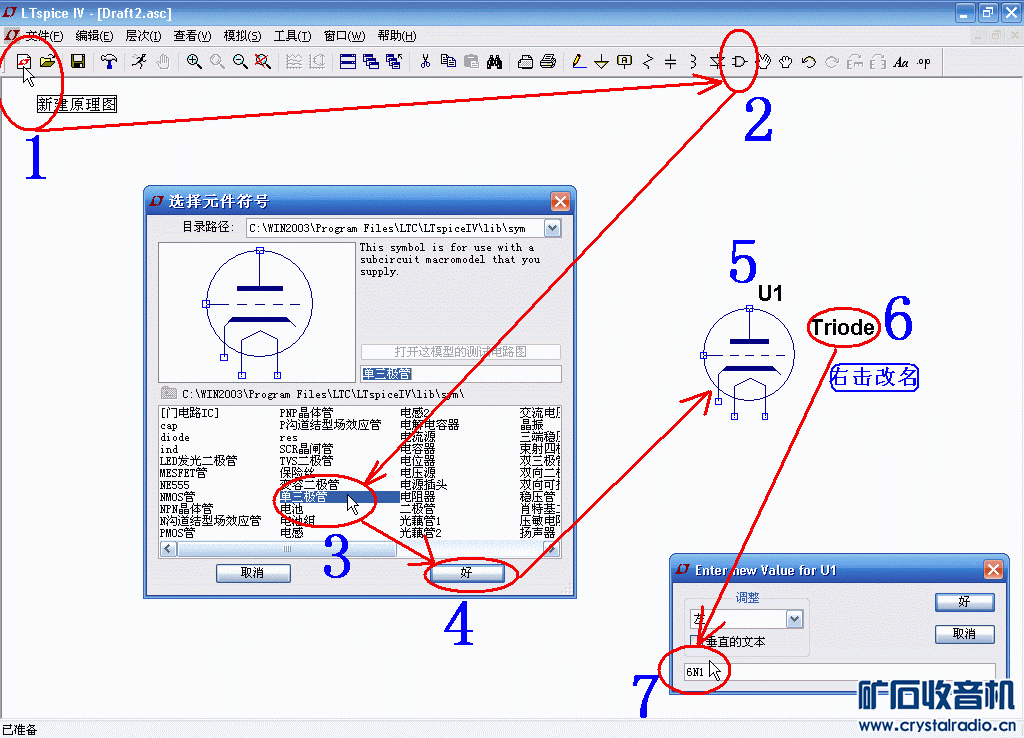The width and height of the screenshot is (1024, 738).
Task: Click the Triode value label on the schematic
Action: (x=842, y=327)
